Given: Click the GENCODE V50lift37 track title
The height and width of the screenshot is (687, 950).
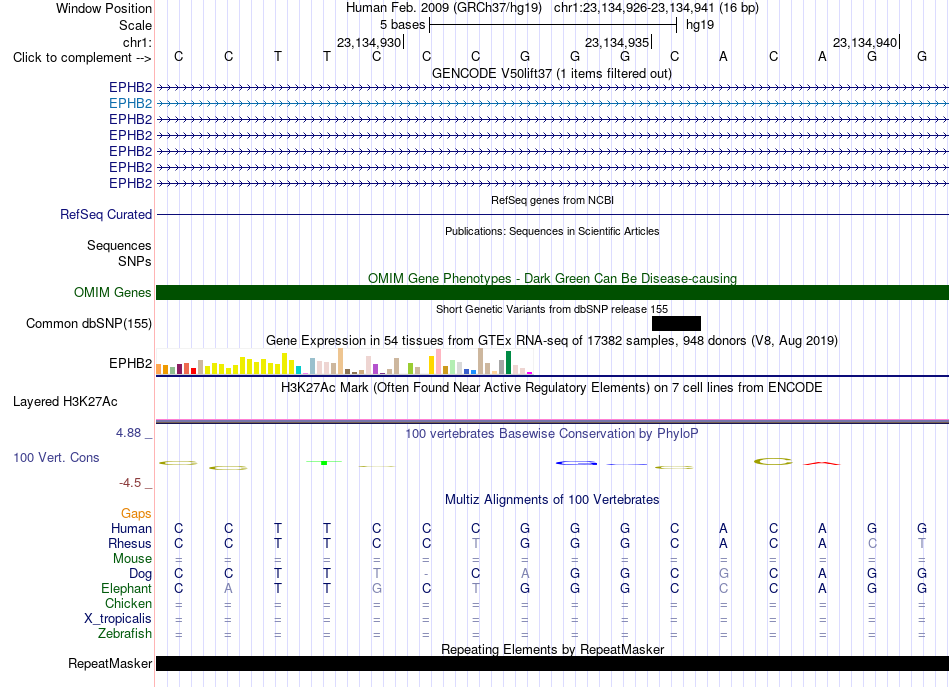Looking at the screenshot, I should pyautogui.click(x=552, y=73).
